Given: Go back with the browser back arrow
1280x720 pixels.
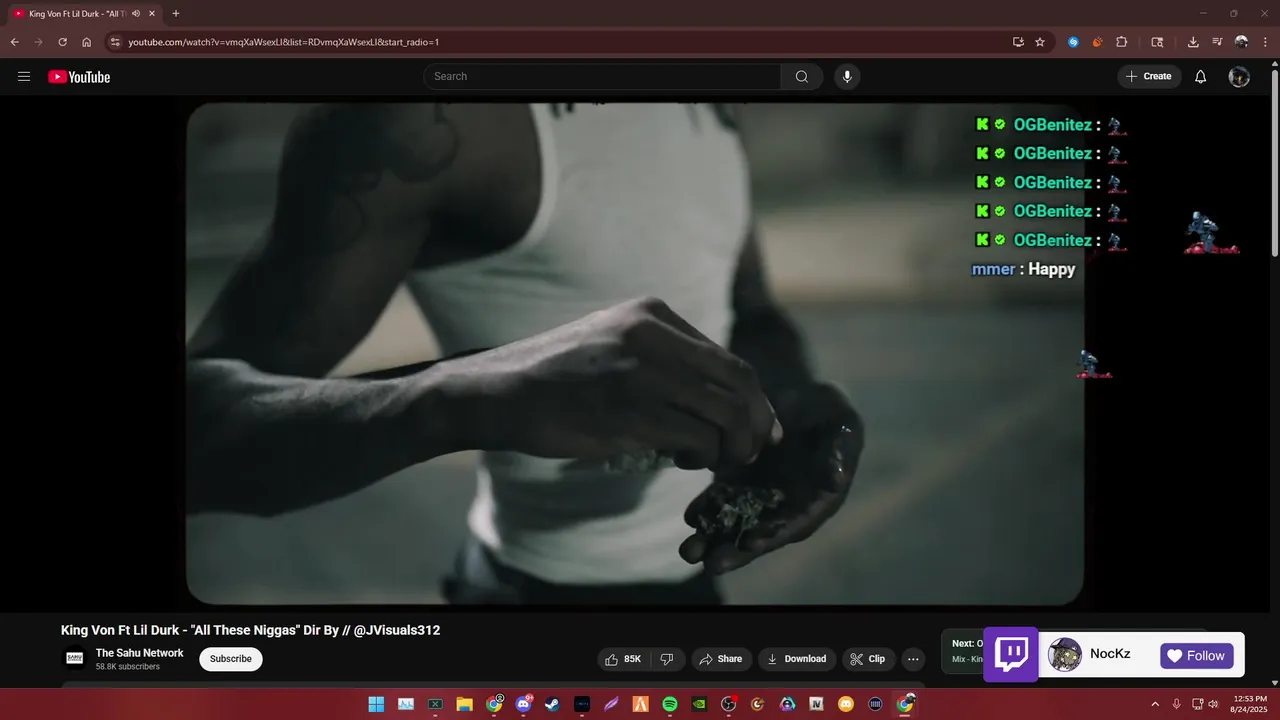Looking at the screenshot, I should pos(14,42).
